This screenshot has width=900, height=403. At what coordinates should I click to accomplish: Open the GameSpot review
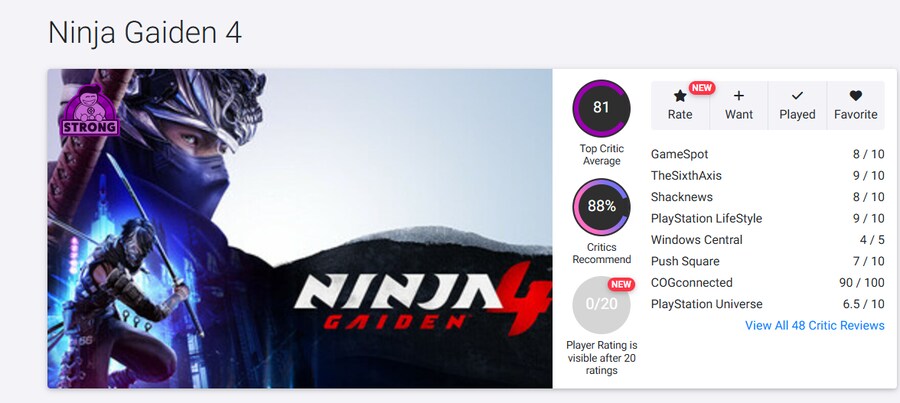click(680, 154)
